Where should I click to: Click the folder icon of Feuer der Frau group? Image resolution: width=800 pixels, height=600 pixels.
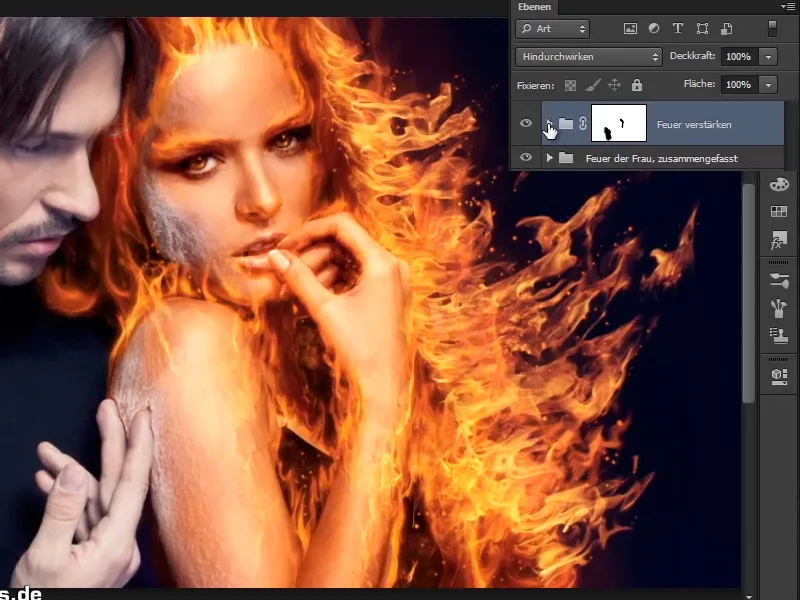(566, 158)
